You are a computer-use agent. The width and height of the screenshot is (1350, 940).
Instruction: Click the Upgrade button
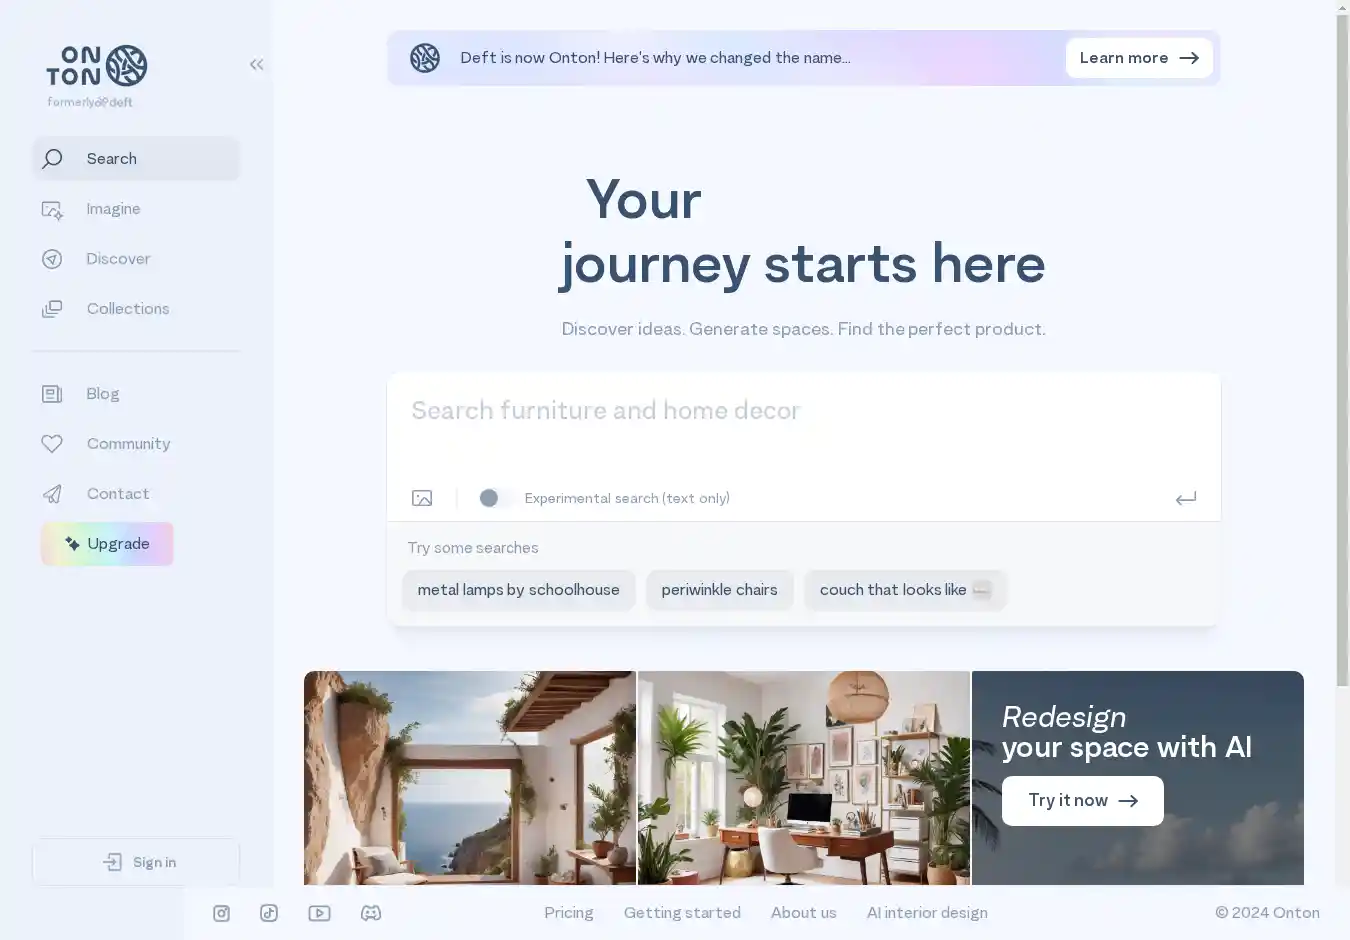click(x=107, y=544)
